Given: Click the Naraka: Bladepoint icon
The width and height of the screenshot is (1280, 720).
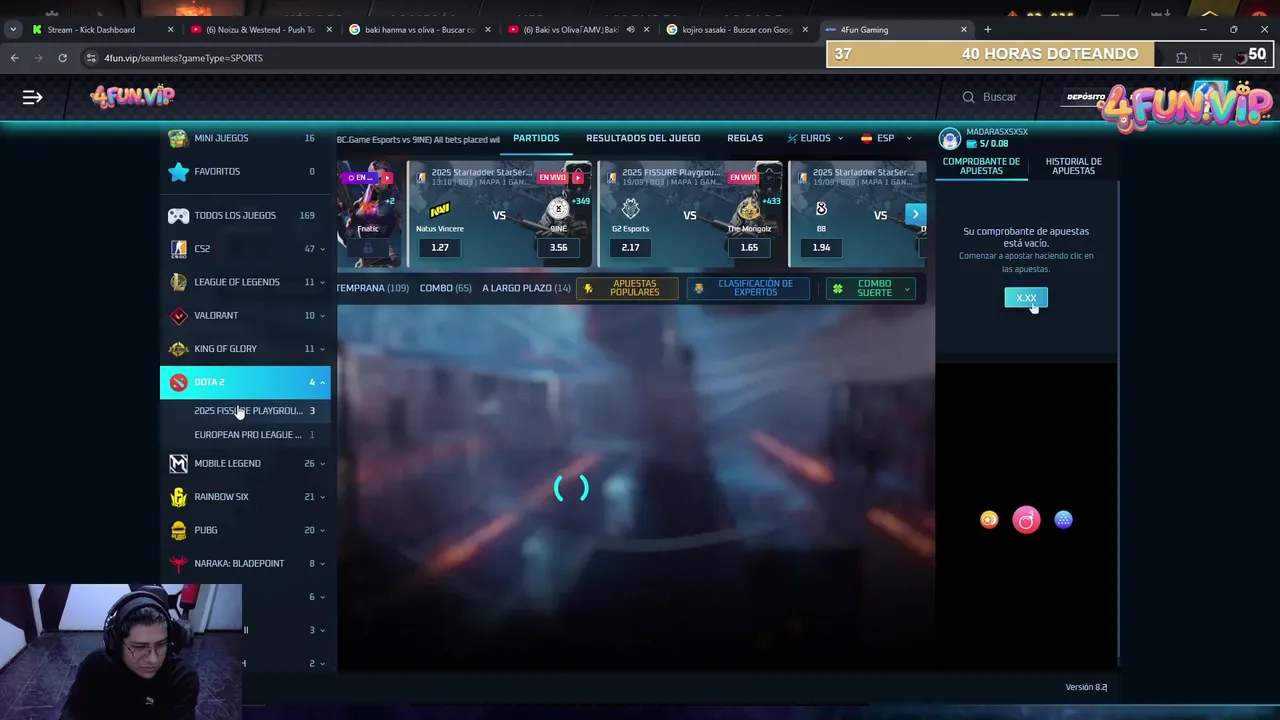Looking at the screenshot, I should [x=178, y=563].
